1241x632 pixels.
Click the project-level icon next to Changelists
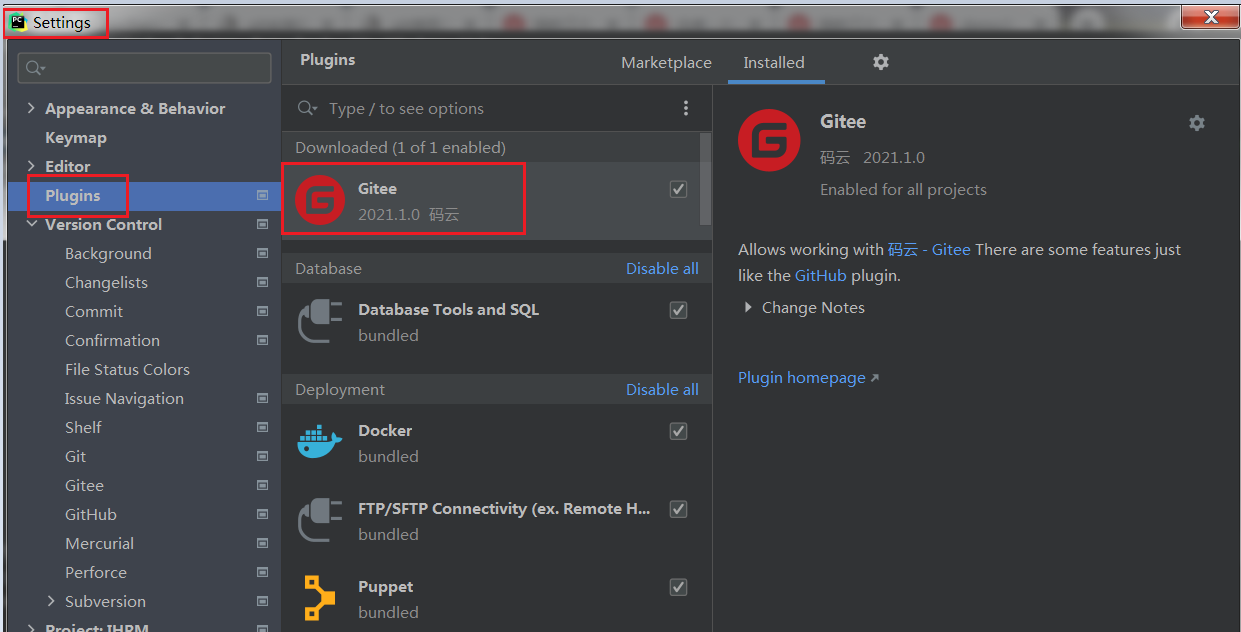coord(262,282)
